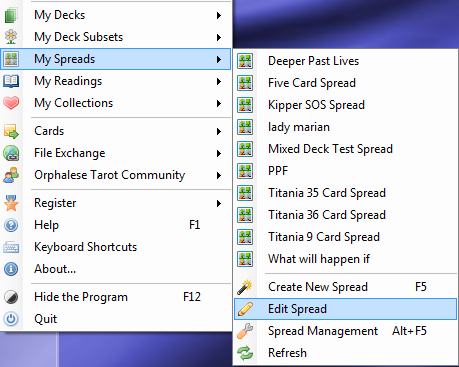The image size is (459, 367).
Task: Click the spread icon beside PPF
Action: pyautogui.click(x=245, y=171)
